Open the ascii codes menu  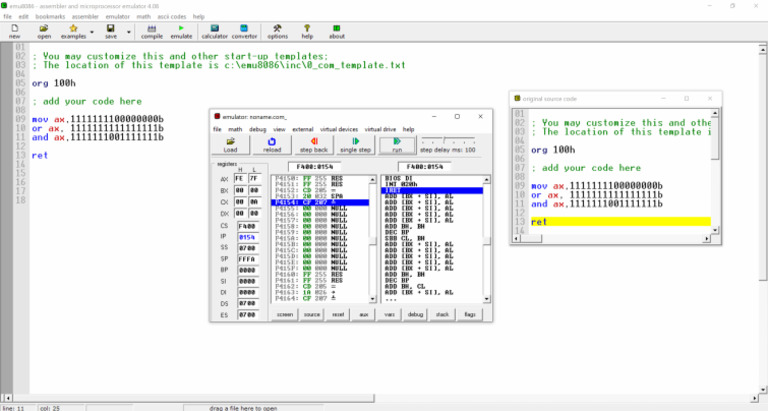pos(171,17)
